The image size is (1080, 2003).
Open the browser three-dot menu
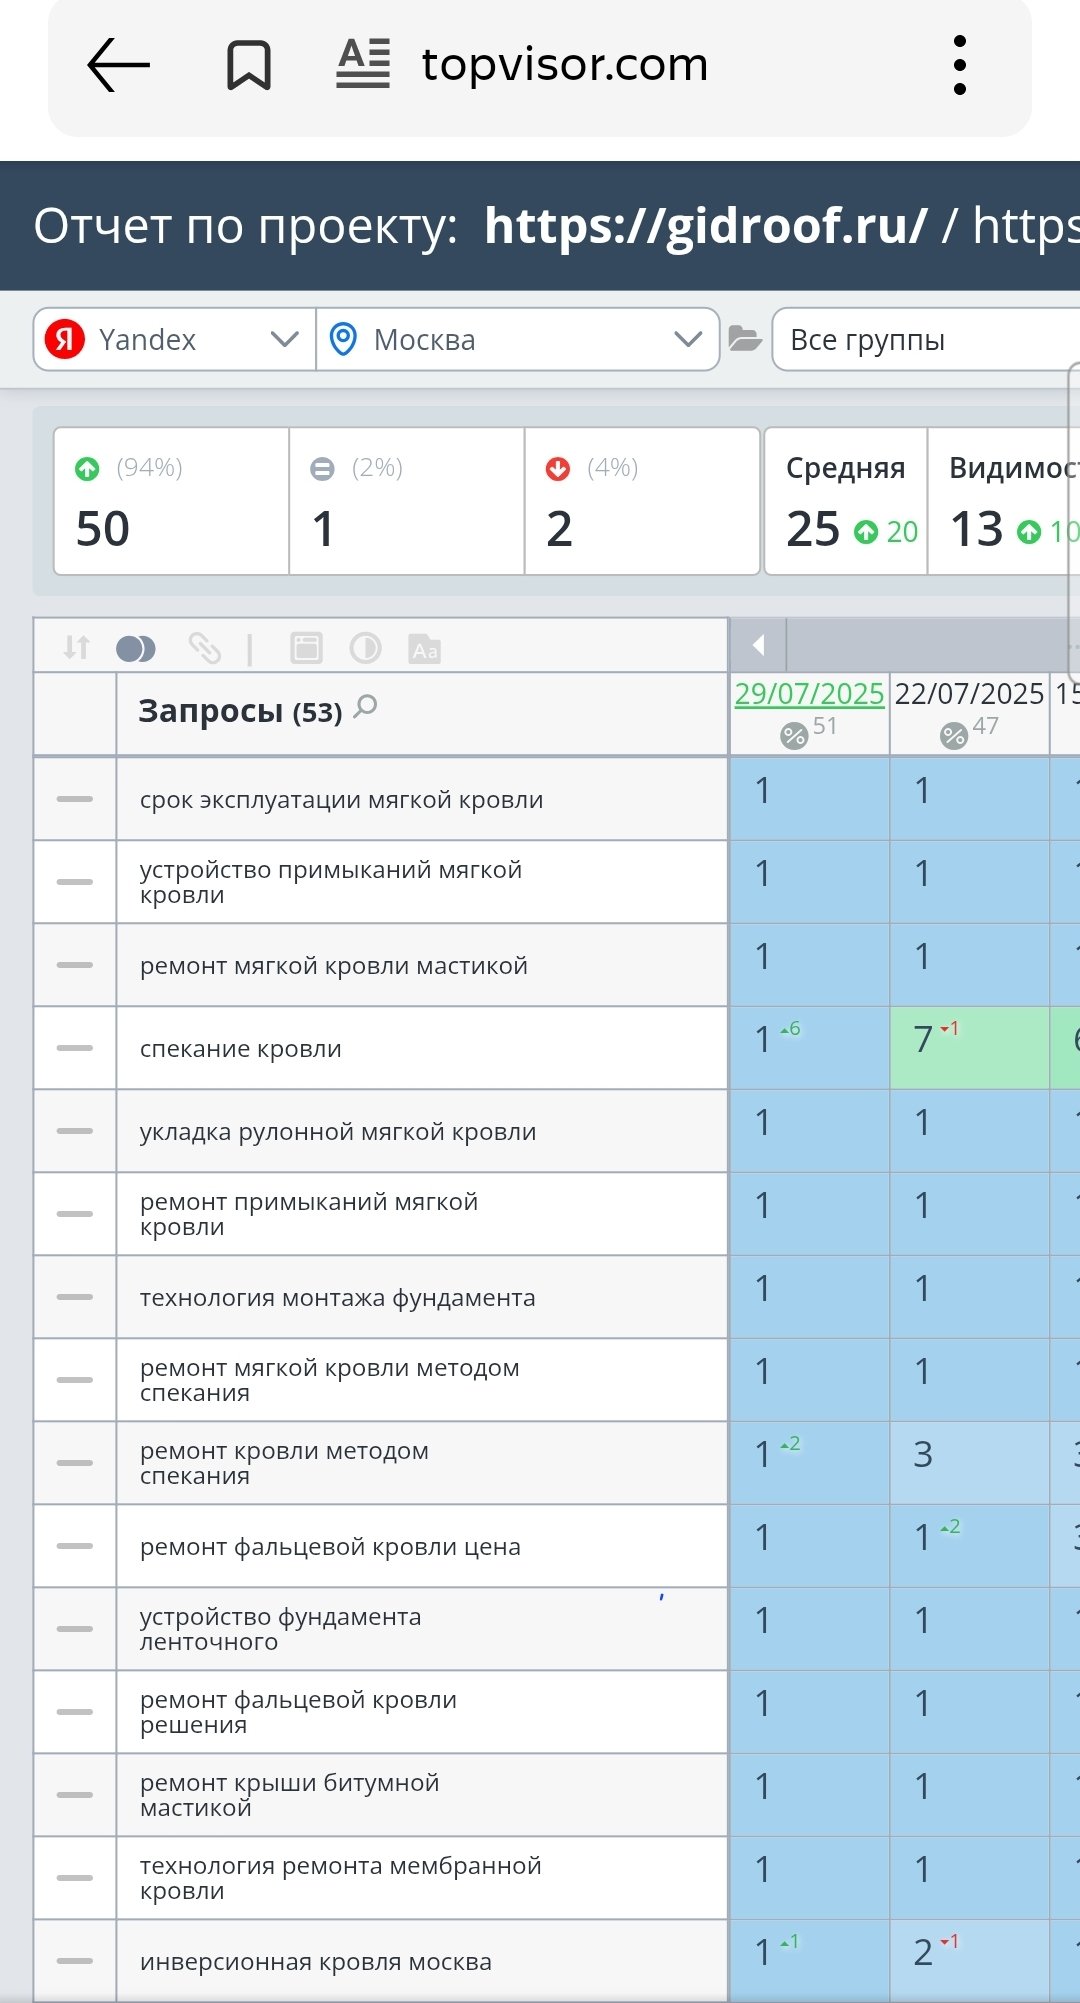click(959, 66)
